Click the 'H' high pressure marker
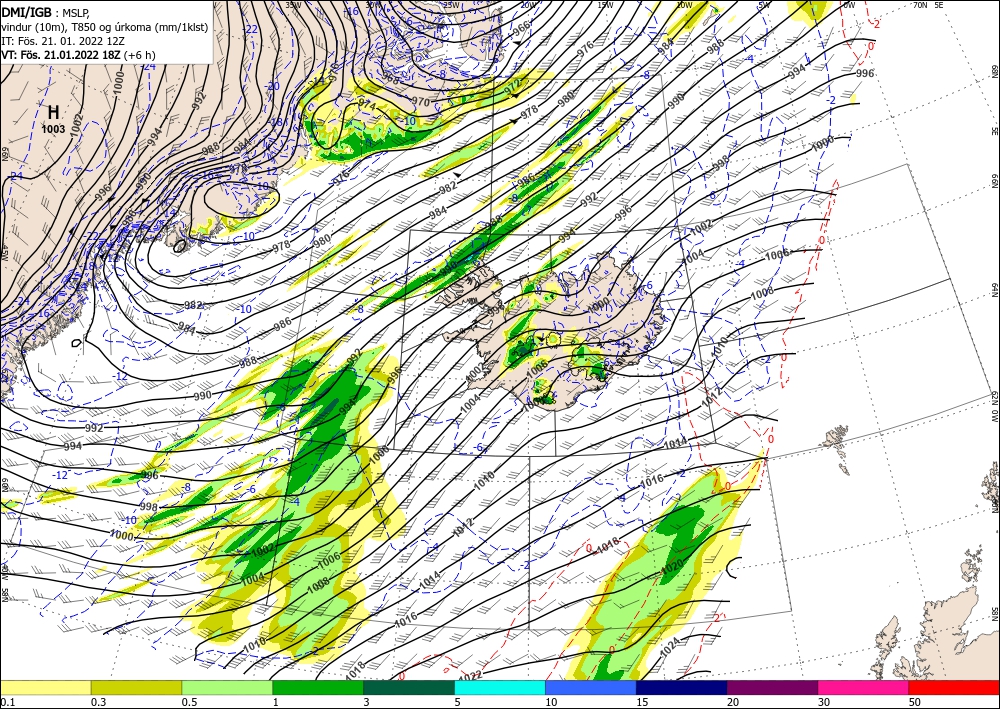 pyautogui.click(x=54, y=113)
